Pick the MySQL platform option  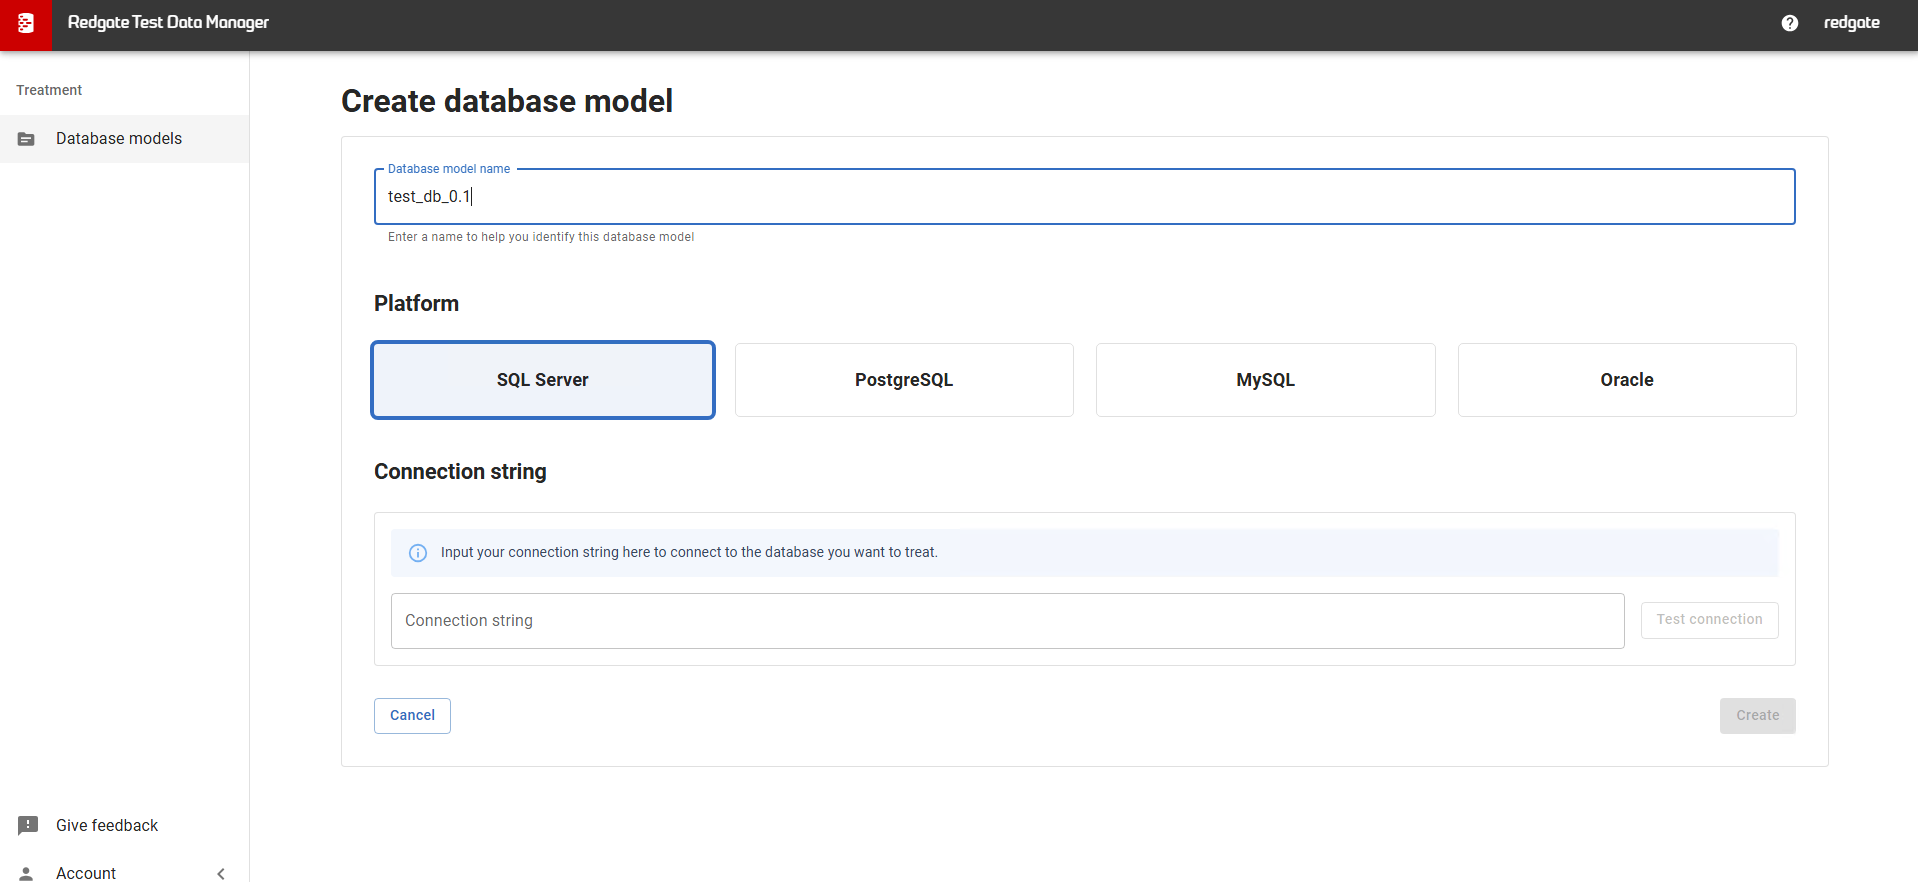[x=1265, y=380]
